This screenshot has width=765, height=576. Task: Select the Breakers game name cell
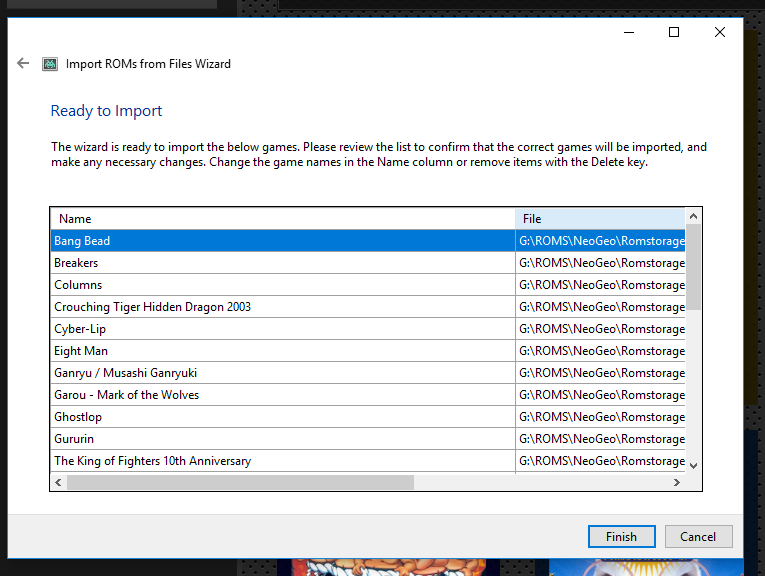(282, 263)
